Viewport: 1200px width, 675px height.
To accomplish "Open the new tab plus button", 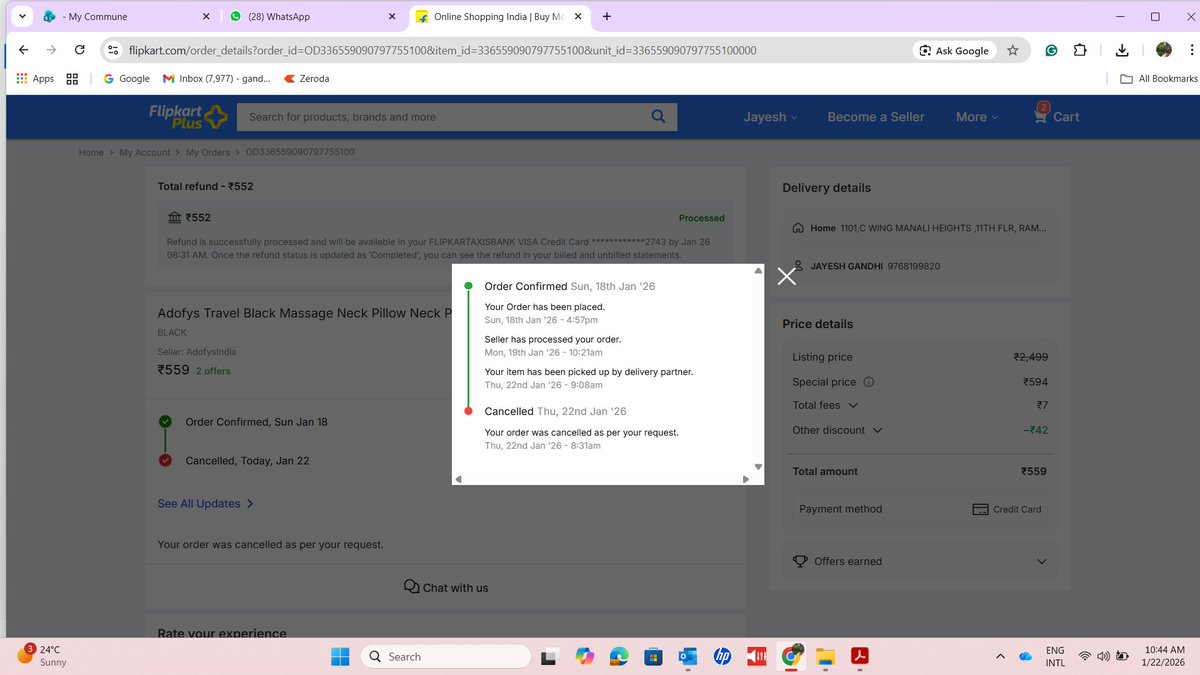I will pos(607,16).
